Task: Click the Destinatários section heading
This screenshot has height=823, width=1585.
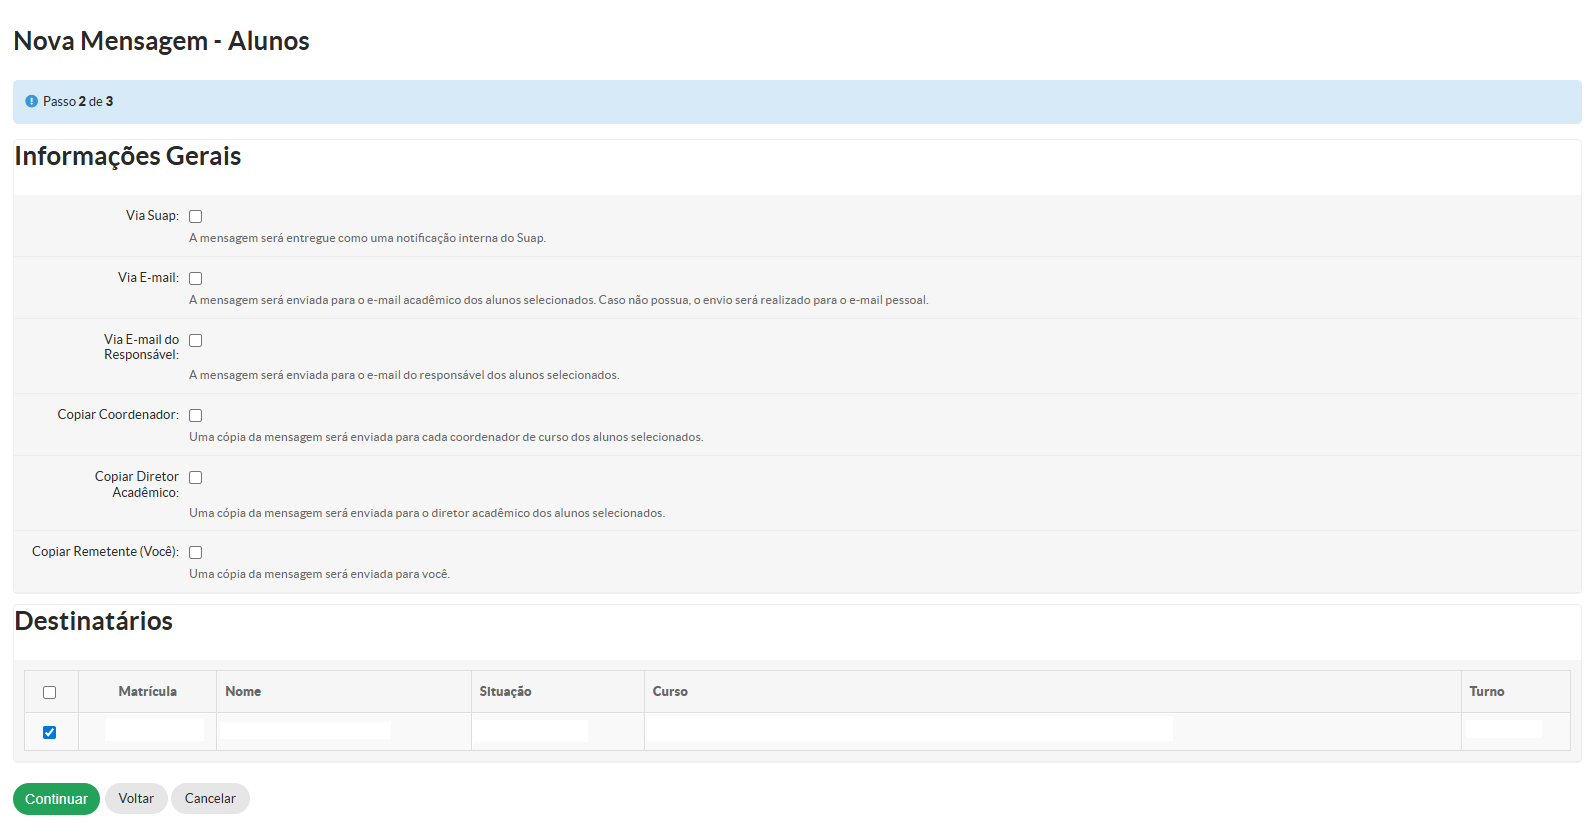Action: pos(94,621)
